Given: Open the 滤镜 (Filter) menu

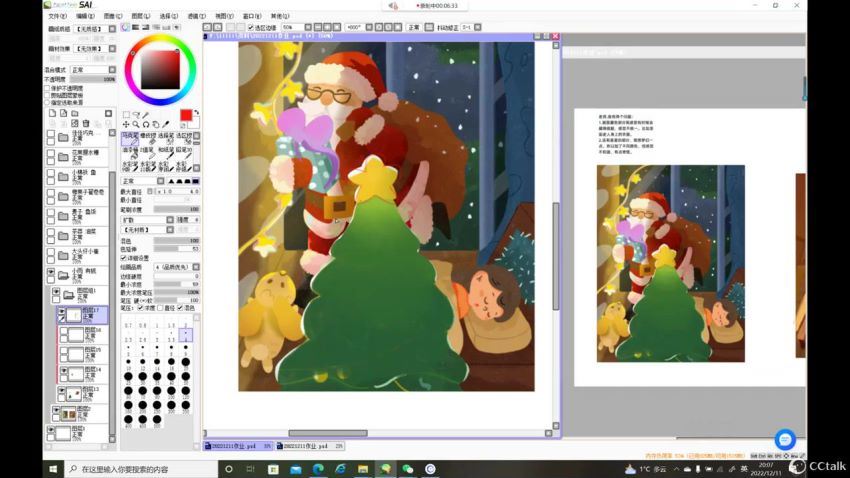Looking at the screenshot, I should click(x=196, y=16).
